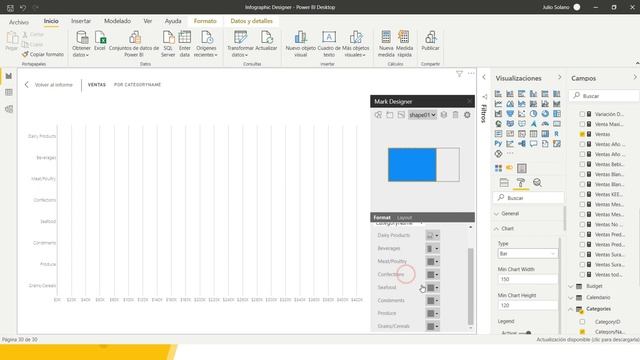Open the Dairy Products shape dropdown
Image resolution: width=640 pixels, height=360 pixels.
[433, 236]
